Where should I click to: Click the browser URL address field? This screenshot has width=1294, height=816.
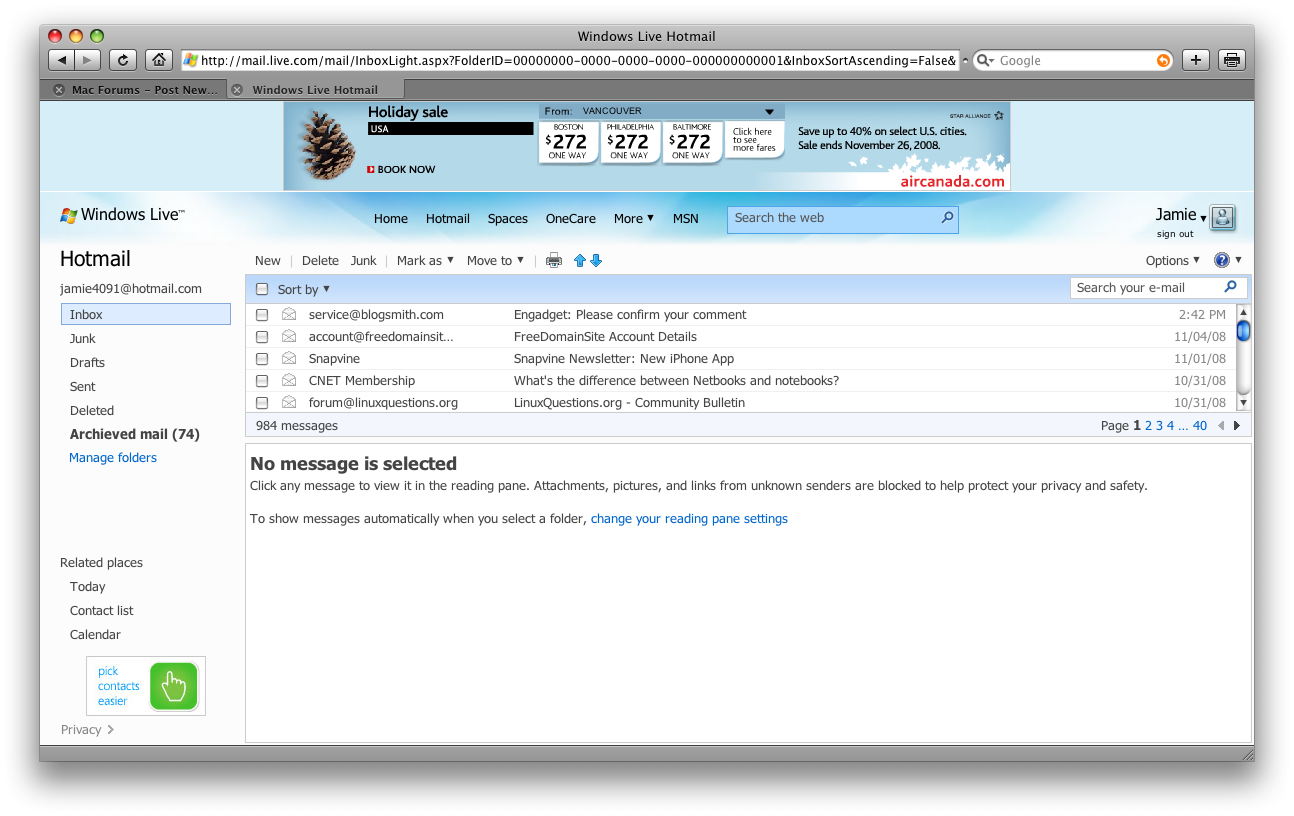pos(570,60)
